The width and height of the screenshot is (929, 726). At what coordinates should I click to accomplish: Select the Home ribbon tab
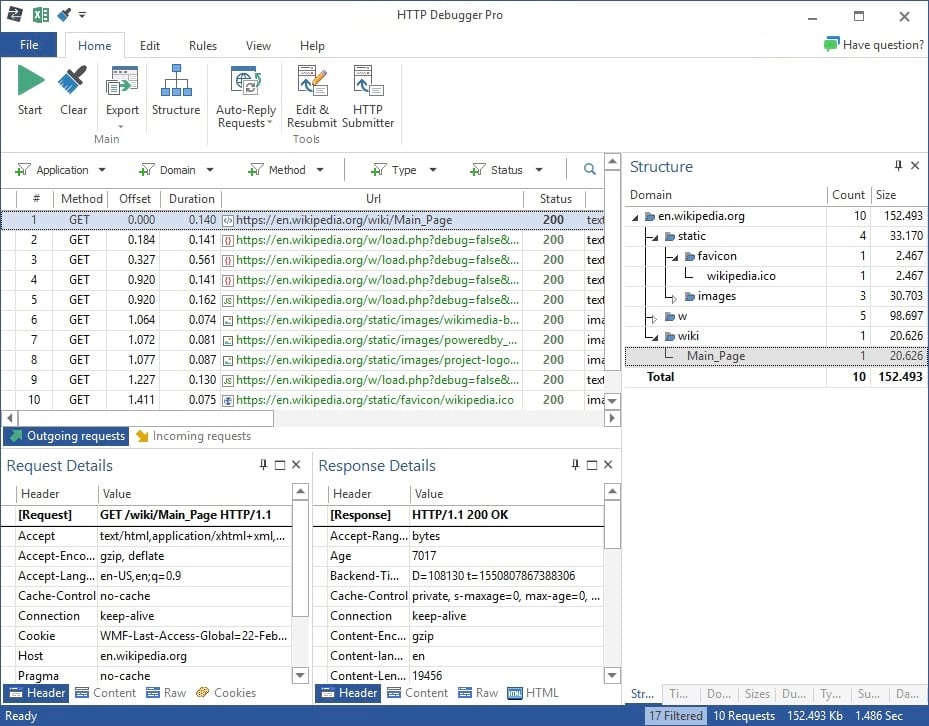coord(95,46)
